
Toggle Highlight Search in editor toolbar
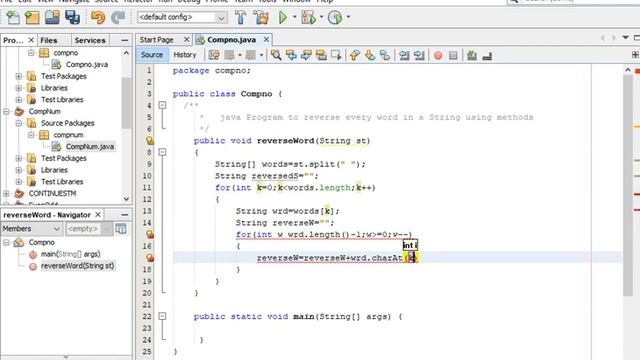point(321,55)
